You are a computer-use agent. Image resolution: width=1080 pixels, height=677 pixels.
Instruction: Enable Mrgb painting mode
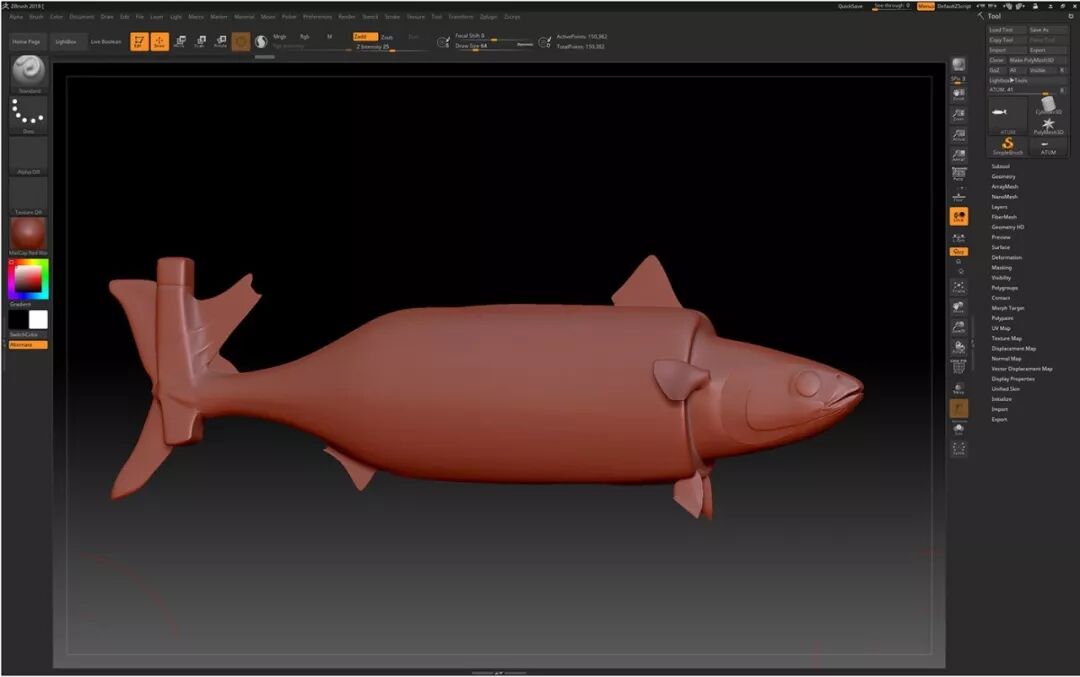click(280, 37)
